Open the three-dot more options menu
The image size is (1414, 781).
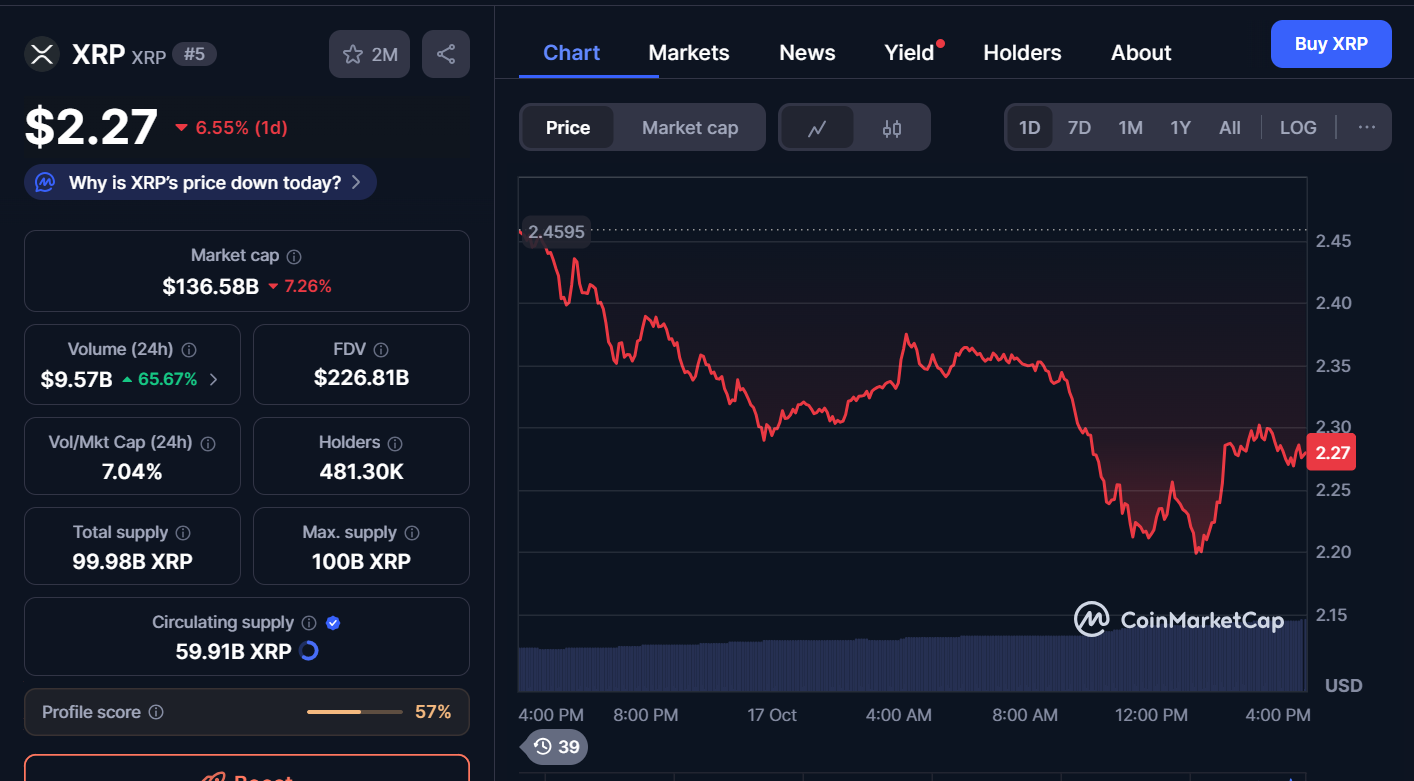click(1367, 128)
